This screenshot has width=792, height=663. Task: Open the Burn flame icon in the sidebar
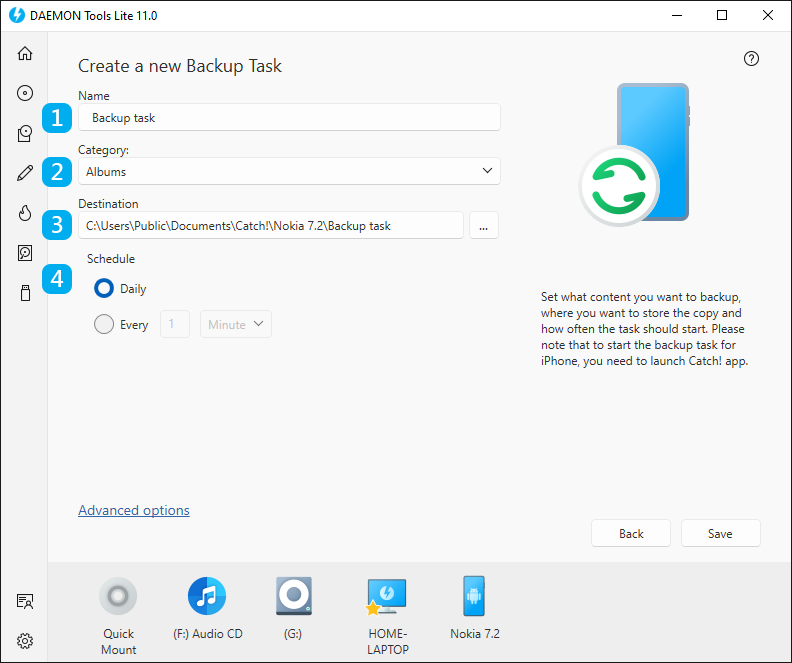click(x=25, y=213)
